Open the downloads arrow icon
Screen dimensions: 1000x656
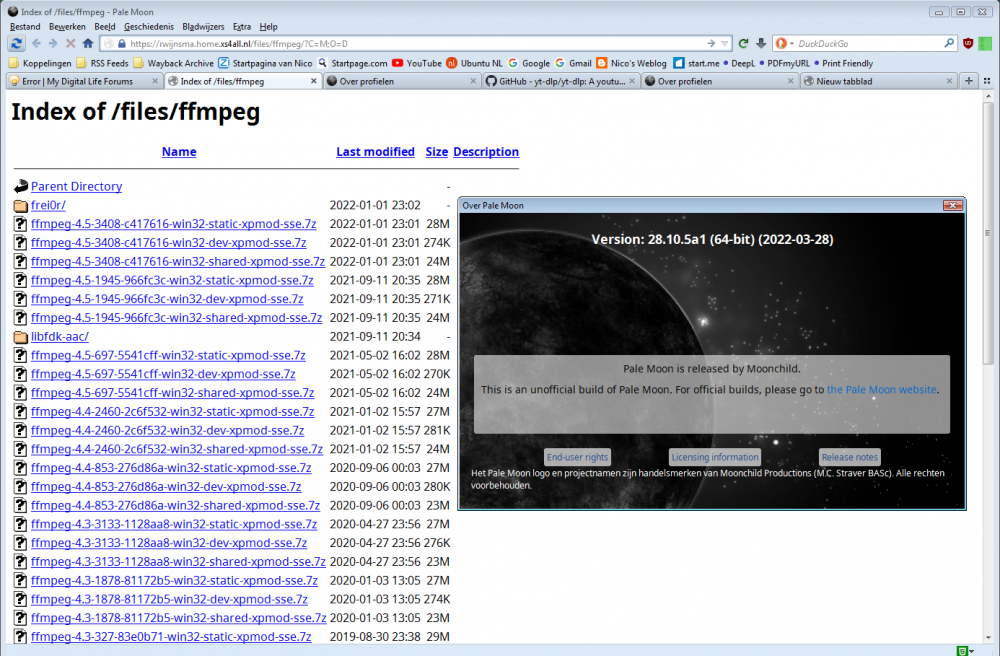760,44
